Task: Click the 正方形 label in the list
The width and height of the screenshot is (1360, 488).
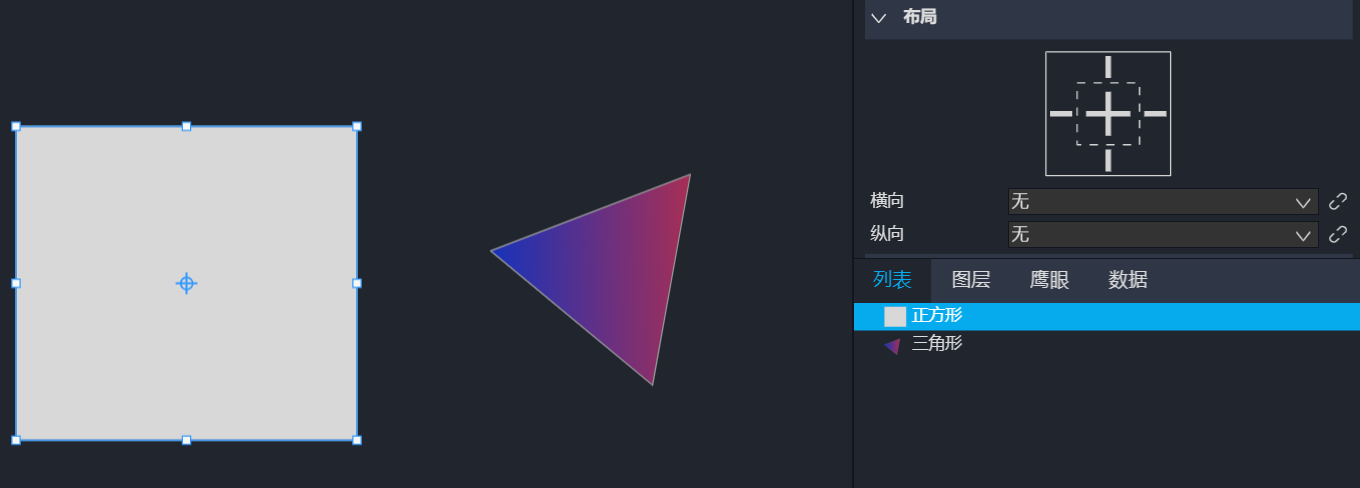Action: (937, 316)
